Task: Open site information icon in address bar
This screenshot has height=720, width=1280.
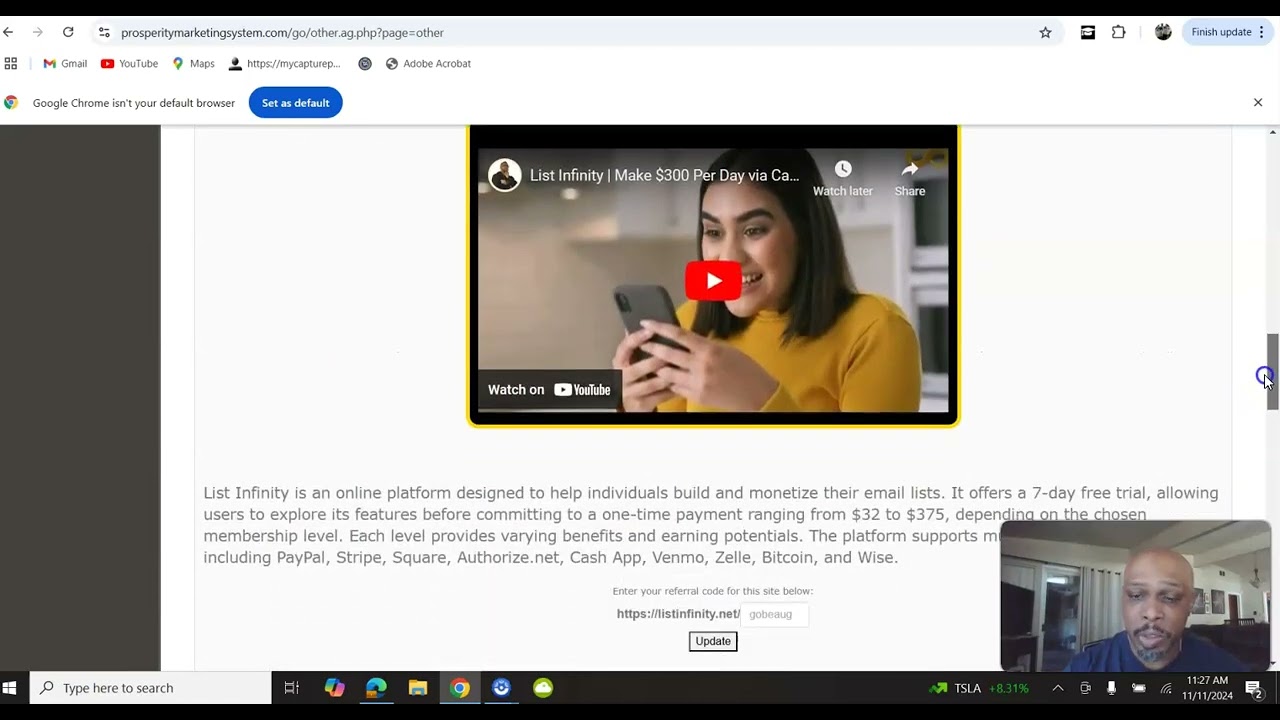Action: pos(104,32)
